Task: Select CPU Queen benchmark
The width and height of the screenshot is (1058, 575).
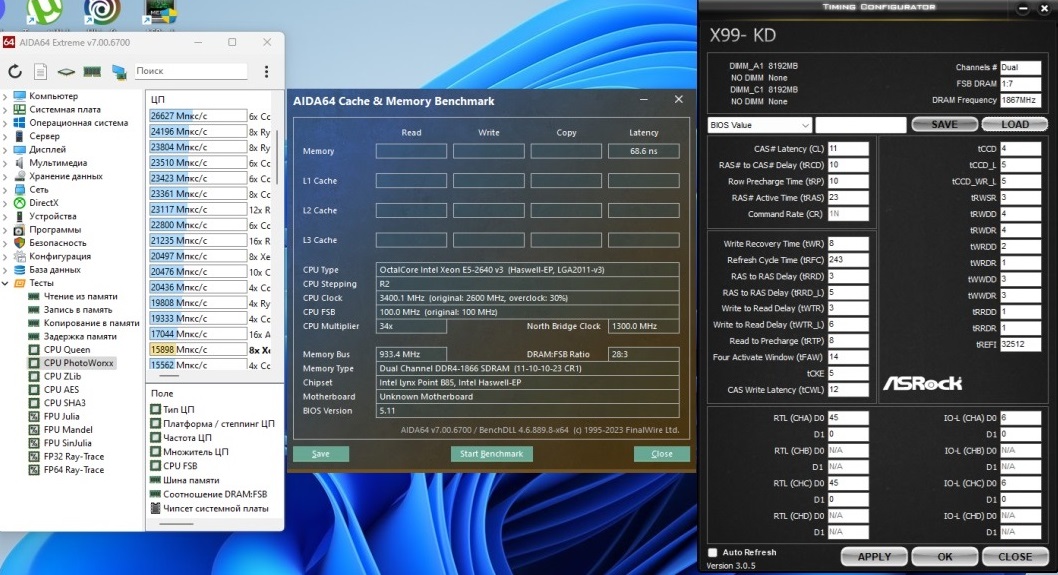Action: click(67, 350)
